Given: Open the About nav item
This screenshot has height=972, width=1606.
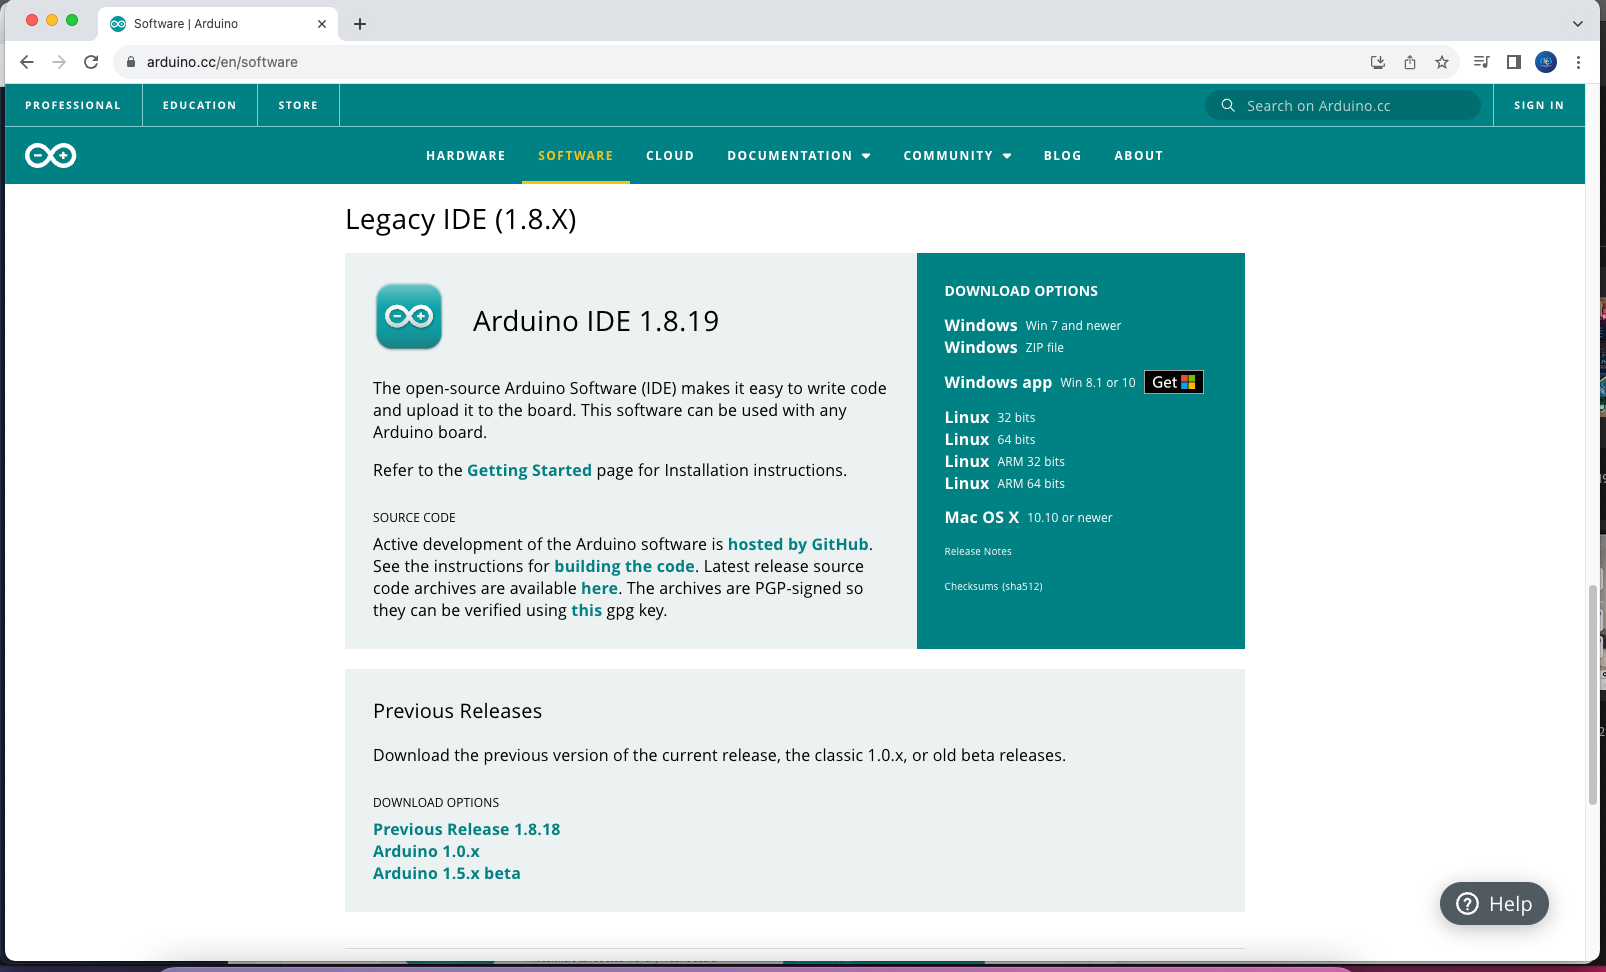Looking at the screenshot, I should click(1139, 156).
